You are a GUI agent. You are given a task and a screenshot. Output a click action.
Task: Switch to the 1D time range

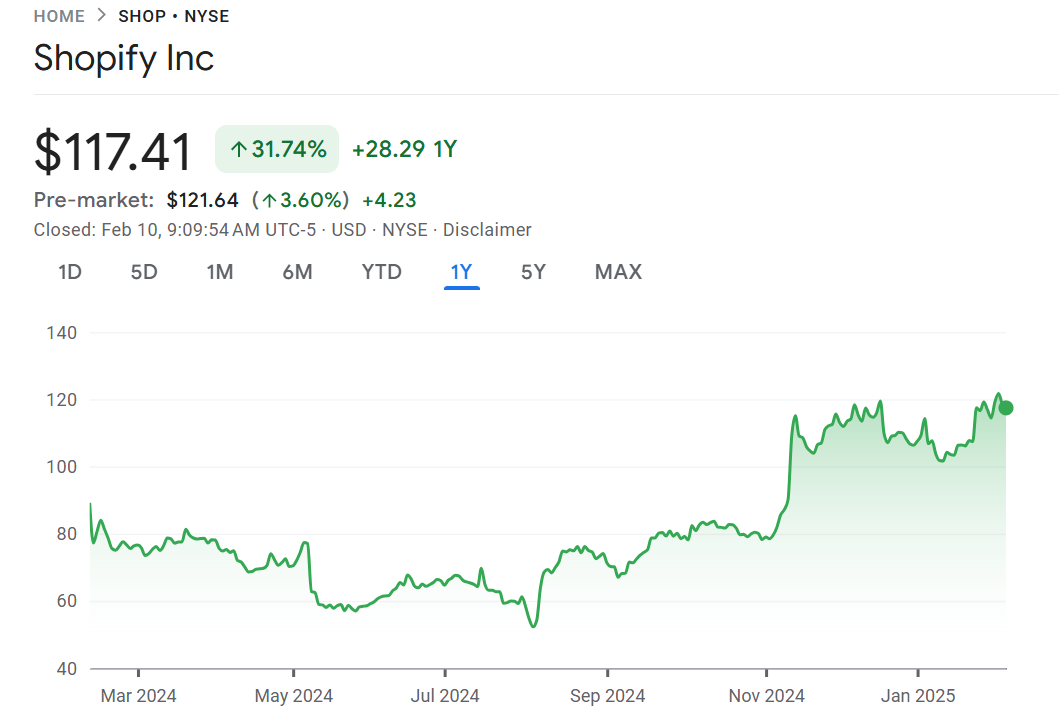tap(70, 272)
